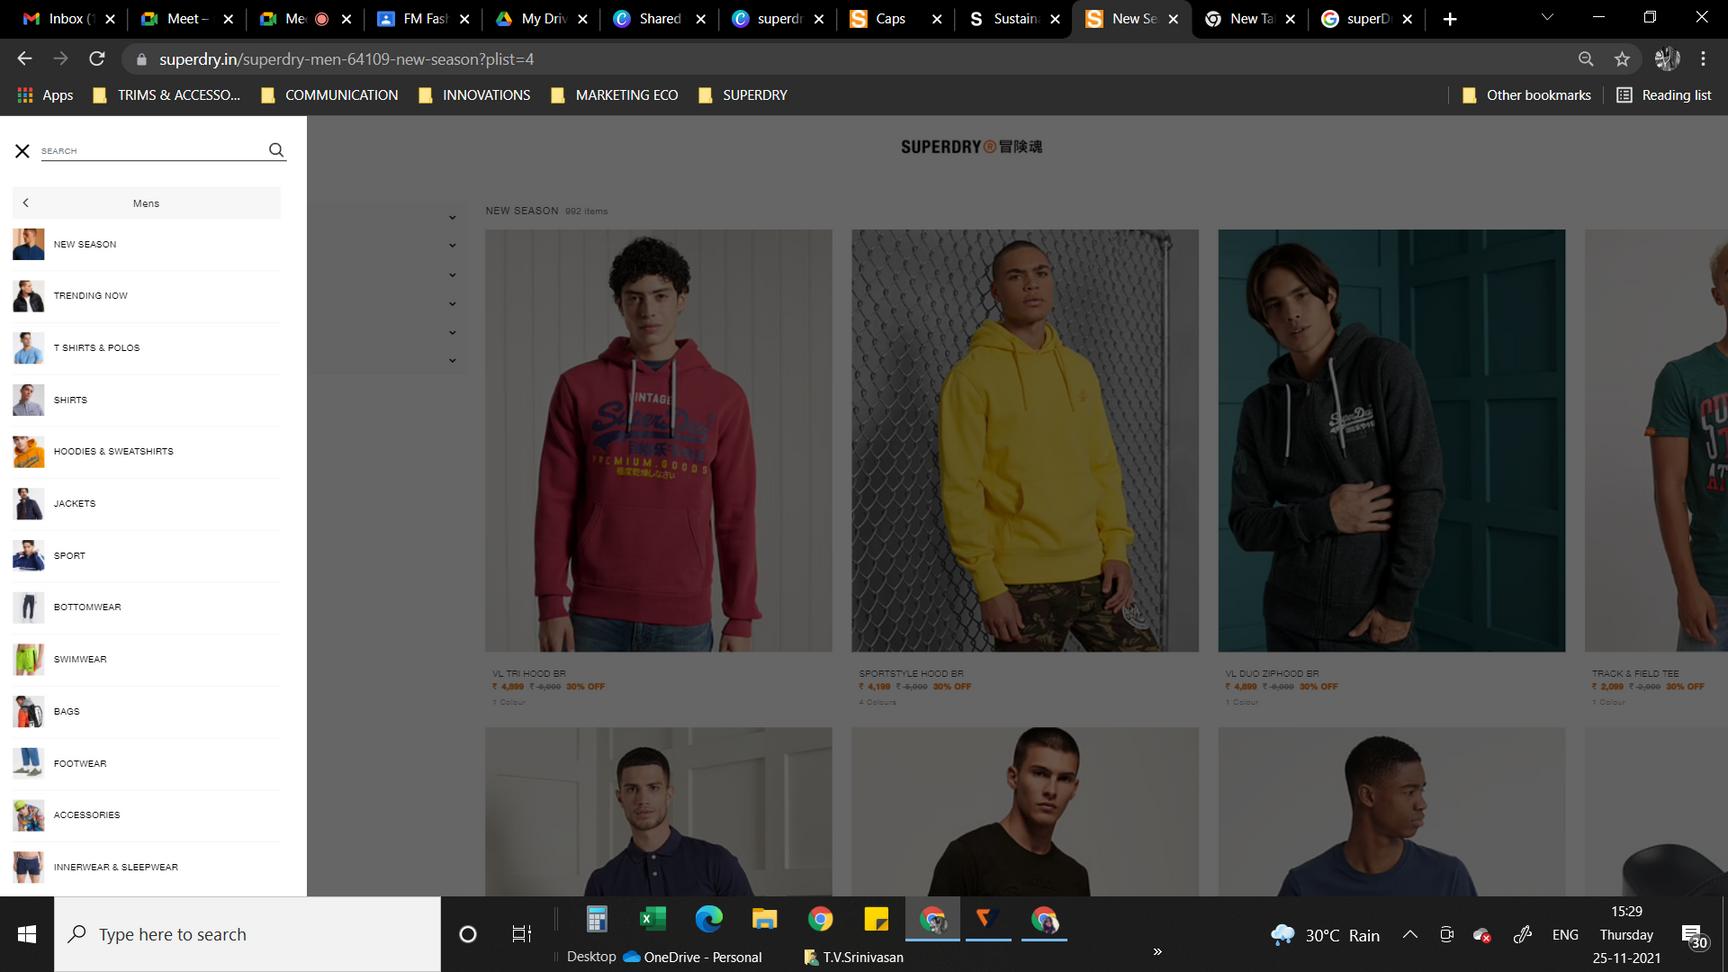Go back from the Mens submenu

coord(26,203)
